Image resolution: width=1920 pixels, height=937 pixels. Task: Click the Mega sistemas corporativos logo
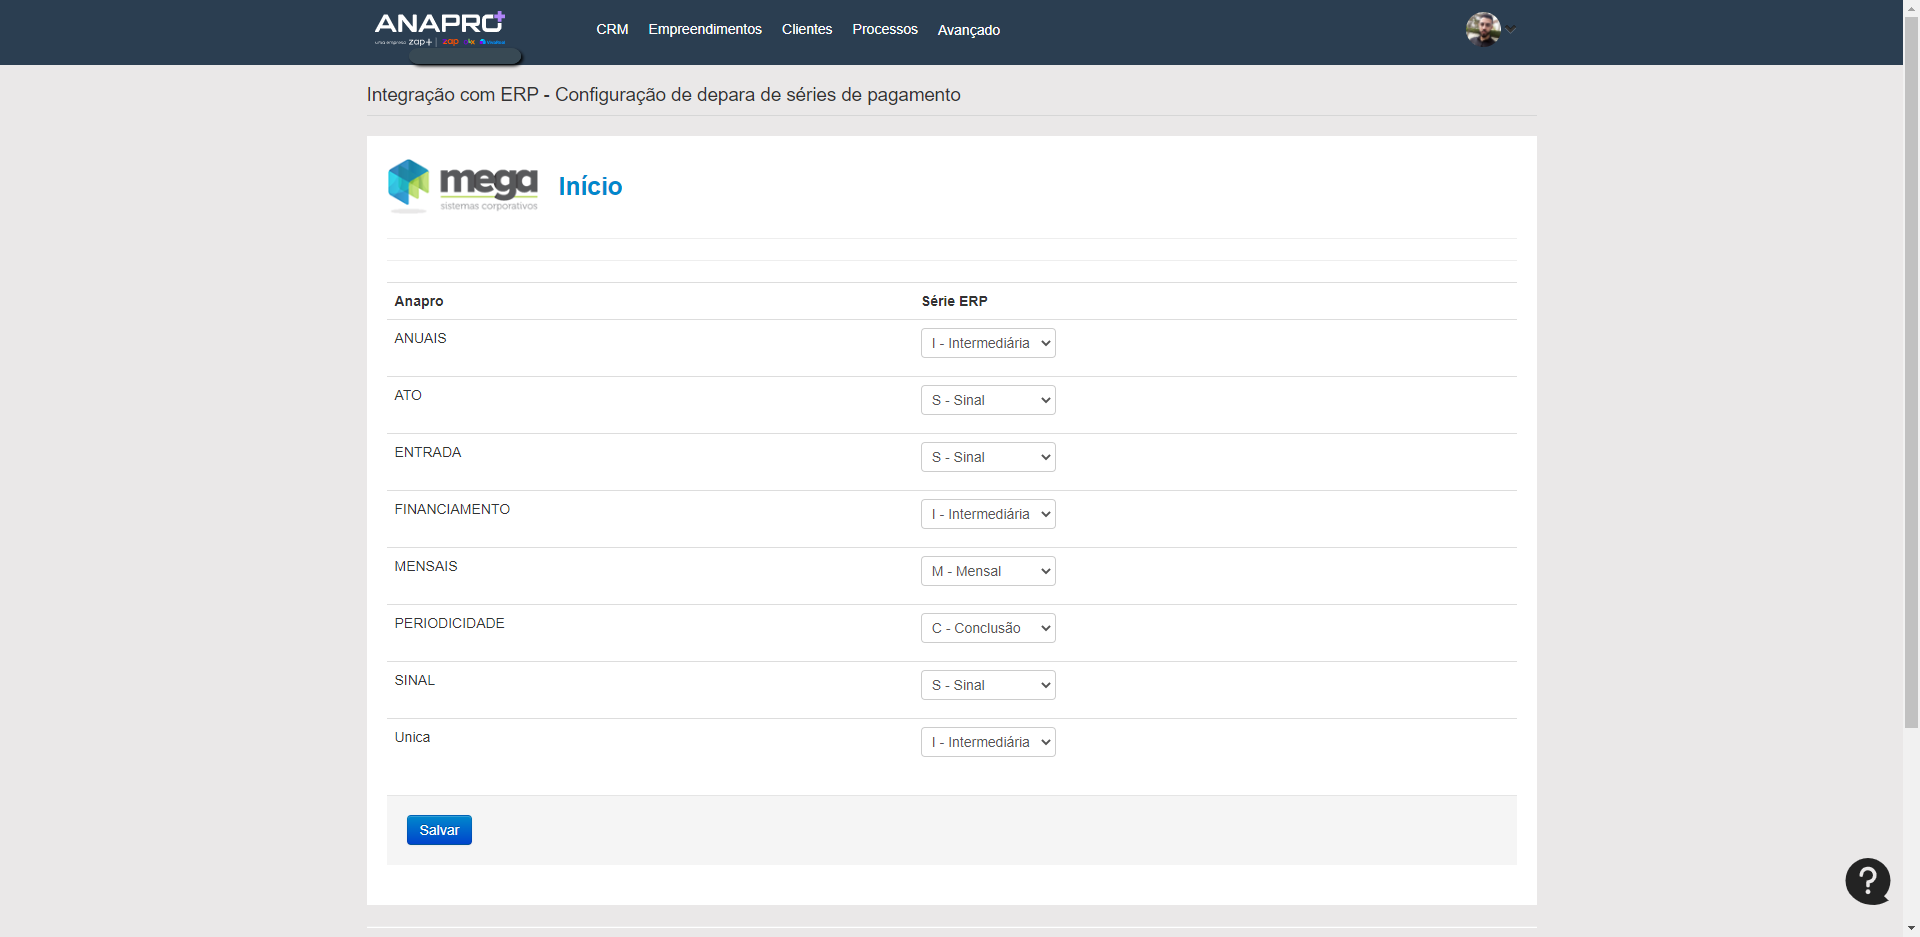point(463,186)
